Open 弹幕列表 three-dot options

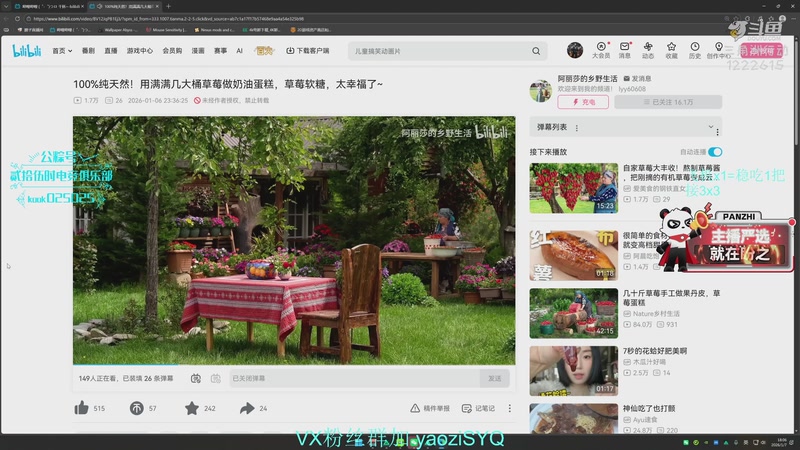tap(577, 128)
